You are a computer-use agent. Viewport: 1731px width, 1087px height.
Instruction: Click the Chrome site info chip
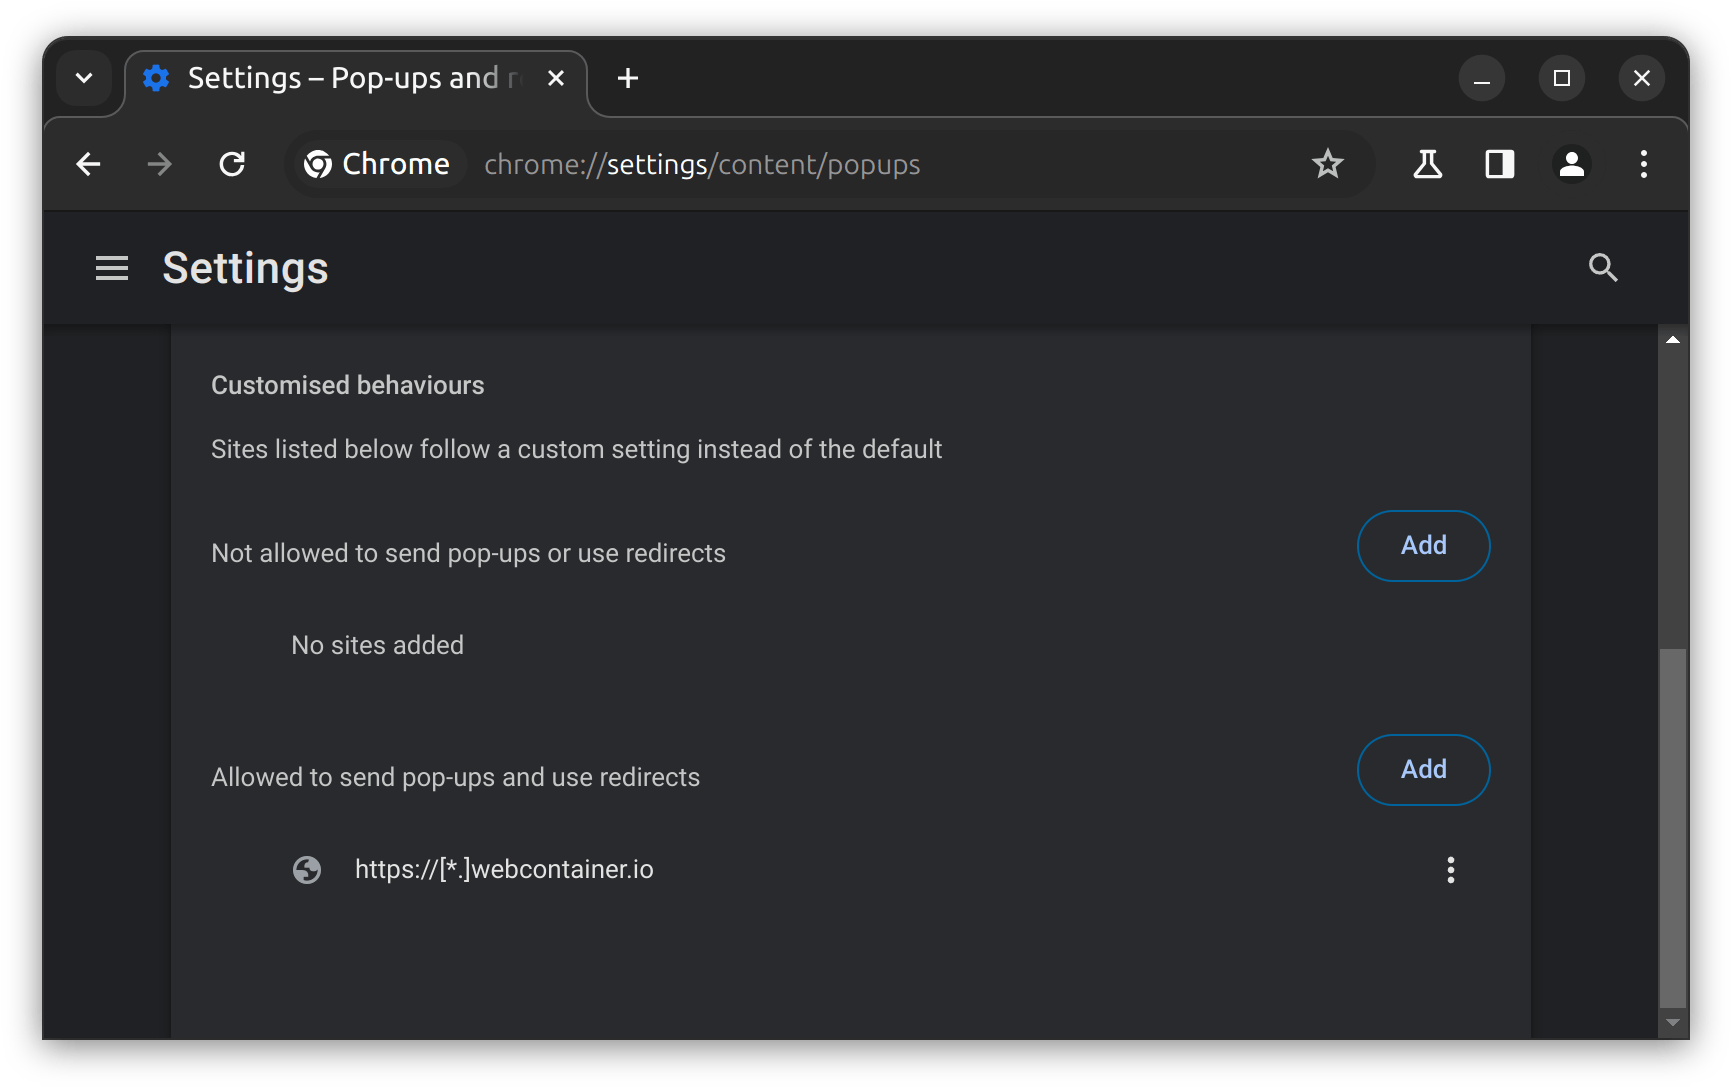[x=377, y=164]
